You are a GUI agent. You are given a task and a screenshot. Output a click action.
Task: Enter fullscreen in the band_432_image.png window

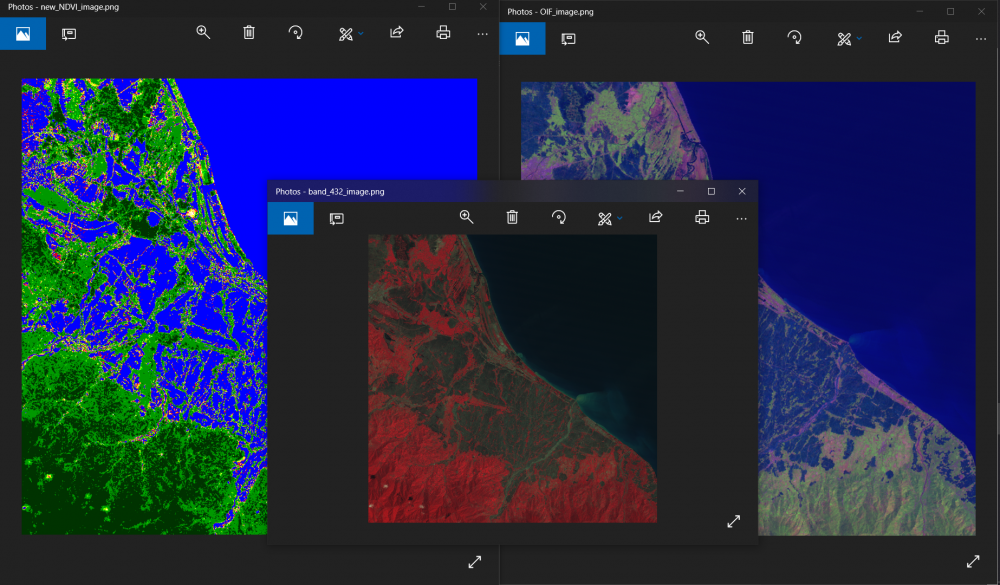tap(733, 521)
